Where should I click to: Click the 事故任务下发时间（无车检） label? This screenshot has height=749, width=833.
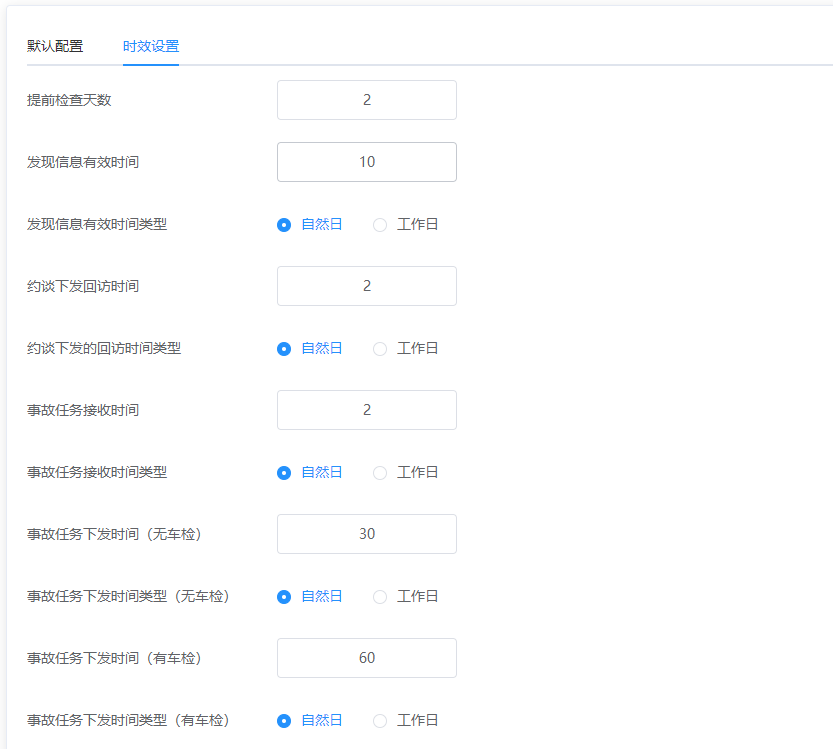[114, 534]
